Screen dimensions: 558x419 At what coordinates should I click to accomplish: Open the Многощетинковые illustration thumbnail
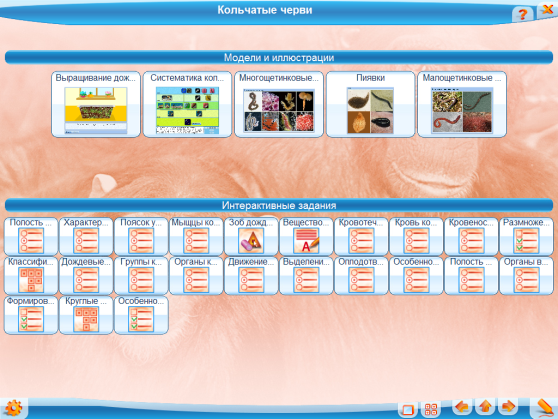[x=279, y=104]
